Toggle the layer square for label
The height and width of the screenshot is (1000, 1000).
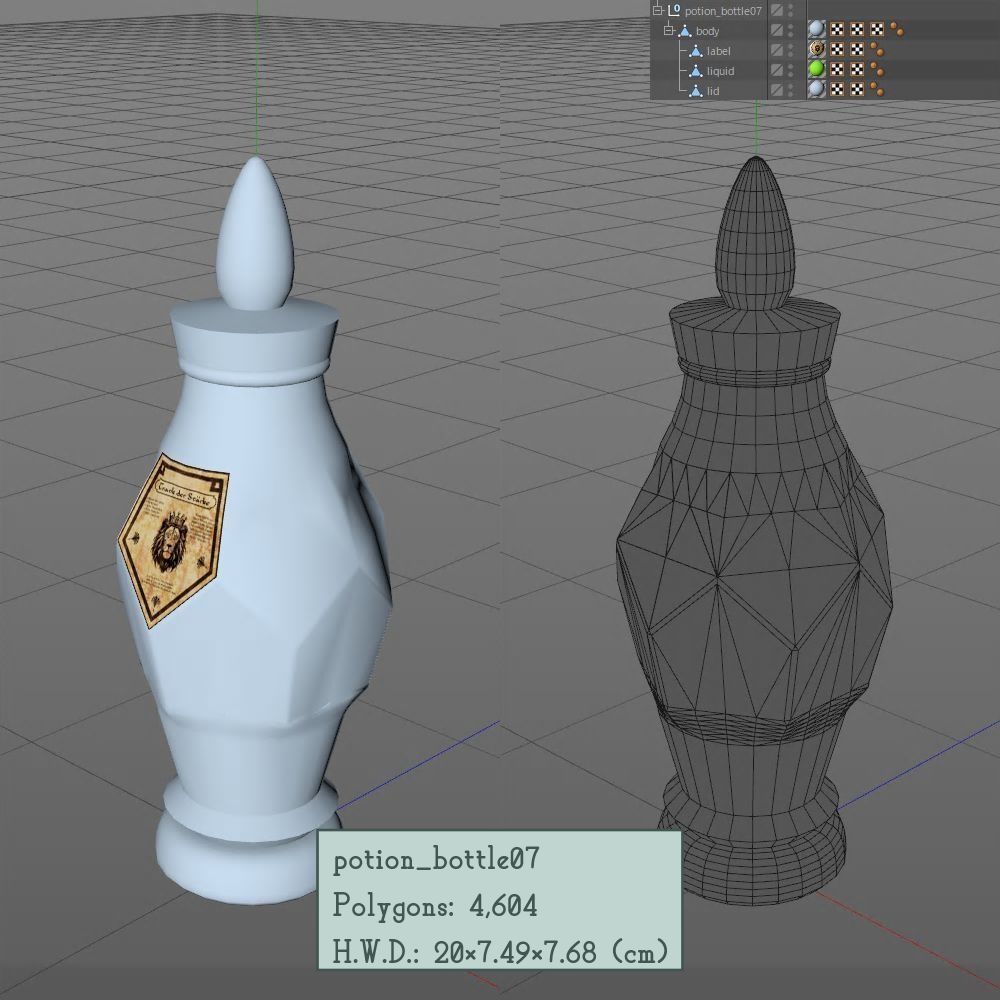(x=776, y=50)
